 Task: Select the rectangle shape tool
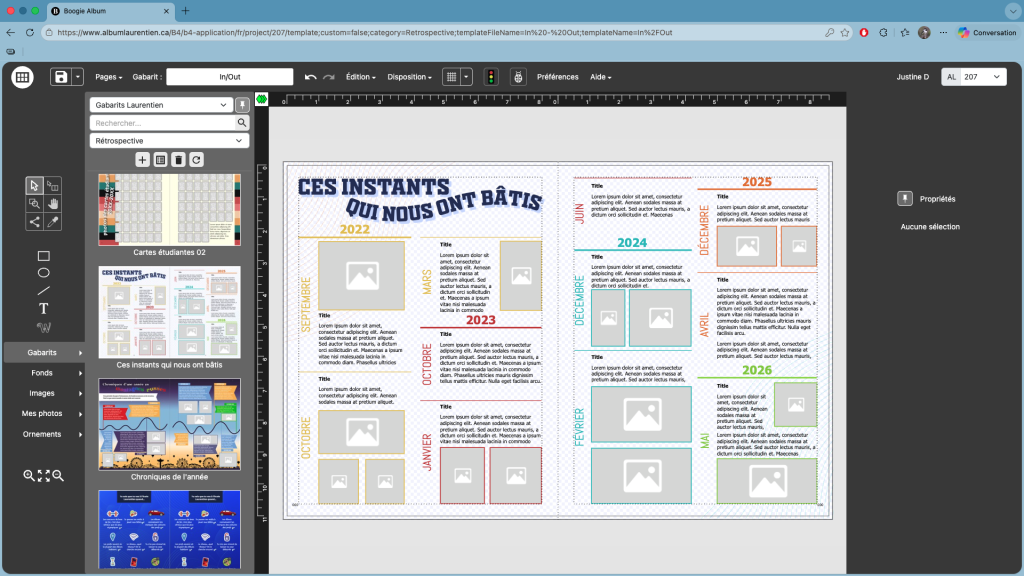click(x=44, y=256)
